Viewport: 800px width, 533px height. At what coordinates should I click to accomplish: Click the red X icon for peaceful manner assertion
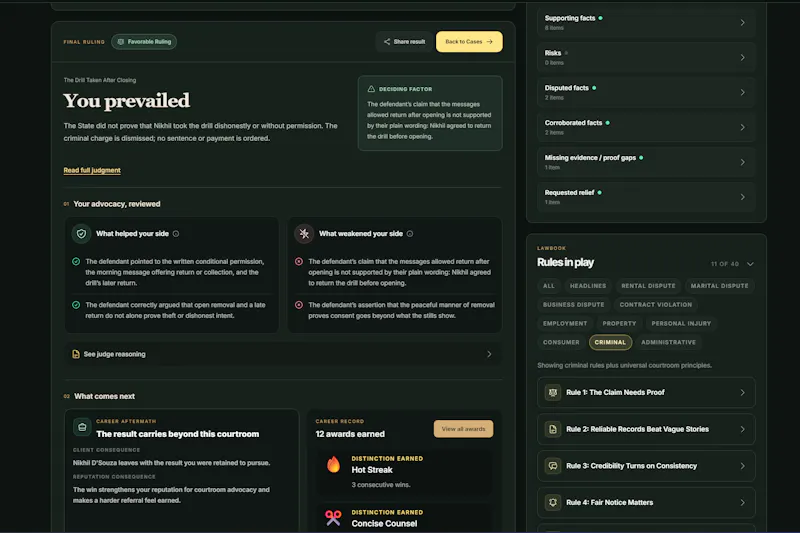[x=299, y=304]
